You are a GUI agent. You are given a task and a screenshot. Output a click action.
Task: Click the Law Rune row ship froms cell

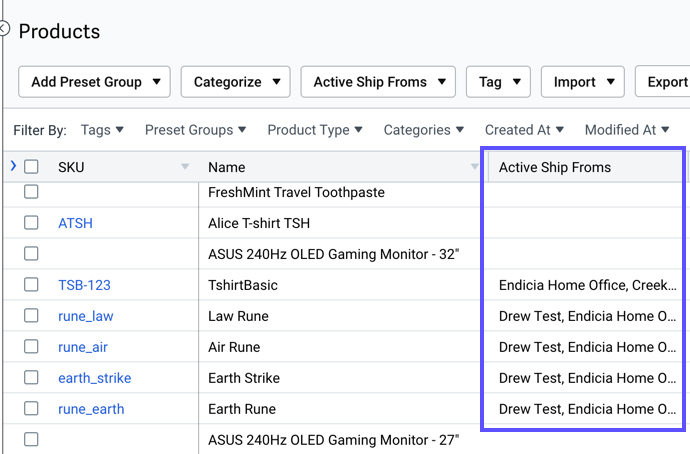coord(587,316)
